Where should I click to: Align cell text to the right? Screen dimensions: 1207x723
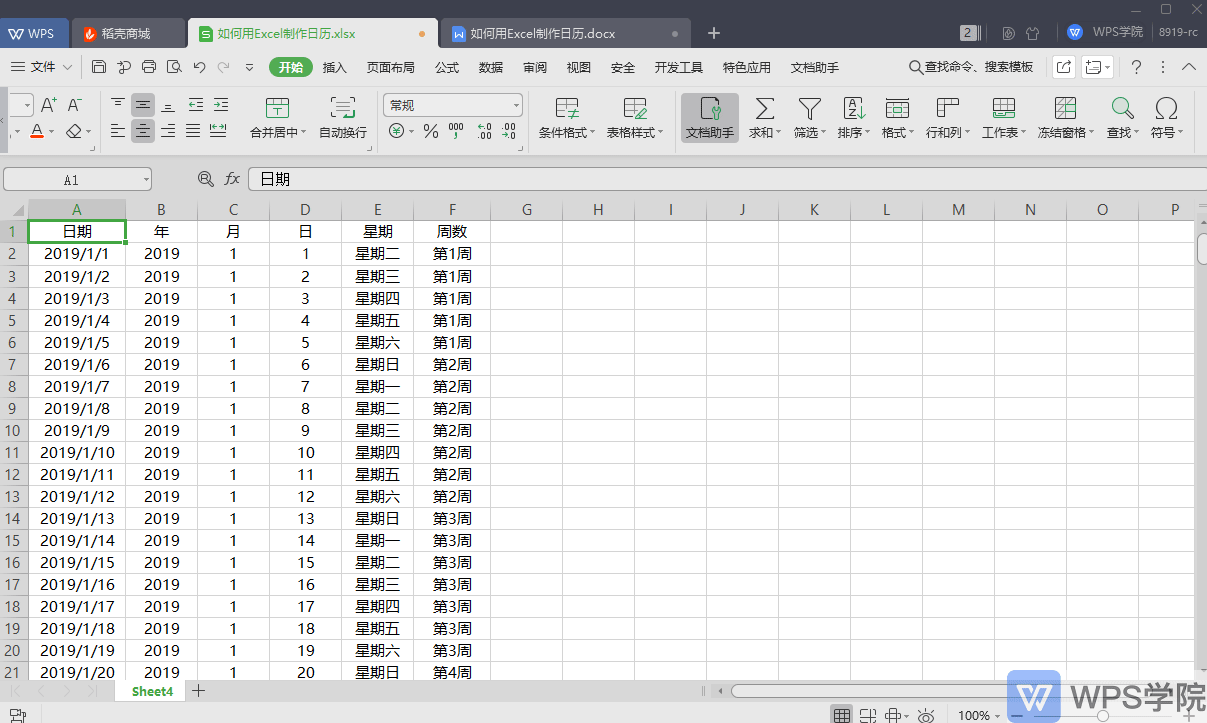click(168, 131)
